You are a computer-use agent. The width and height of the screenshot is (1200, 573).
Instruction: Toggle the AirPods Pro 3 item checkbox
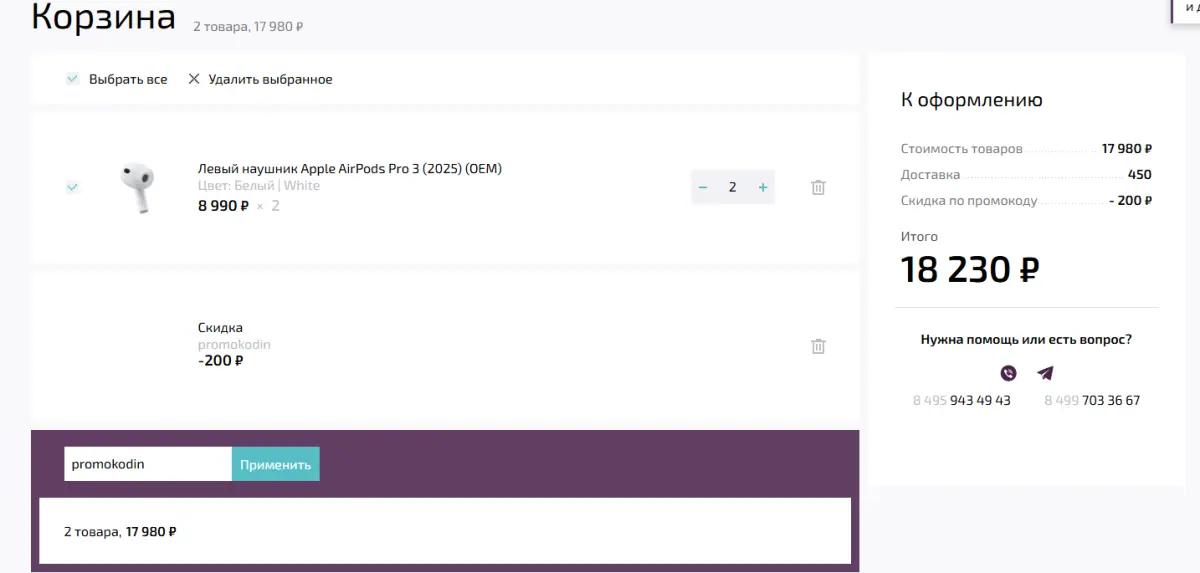[72, 187]
